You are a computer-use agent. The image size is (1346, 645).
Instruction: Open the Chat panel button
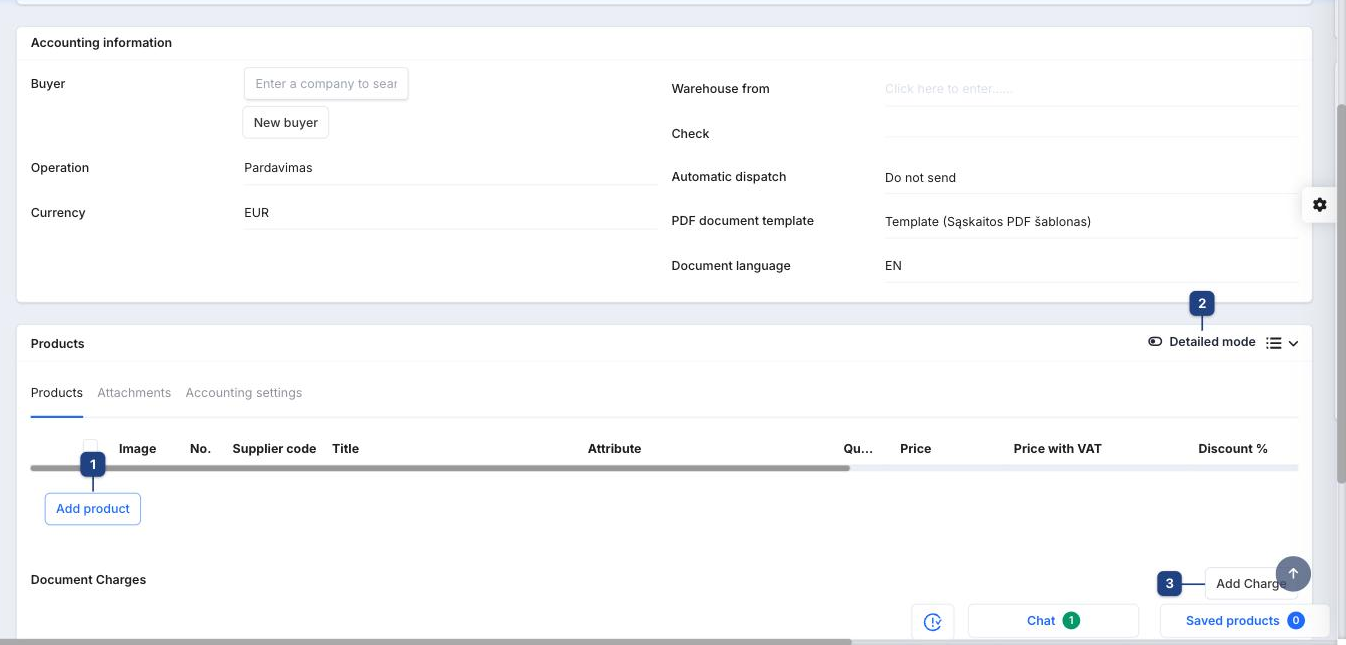pyautogui.click(x=1053, y=621)
